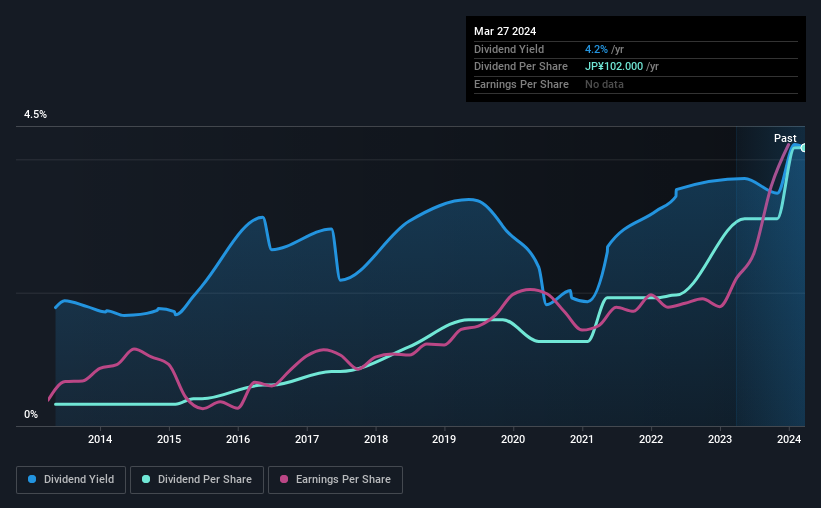
Task: Click the Past label on the chart
Action: tap(785, 138)
